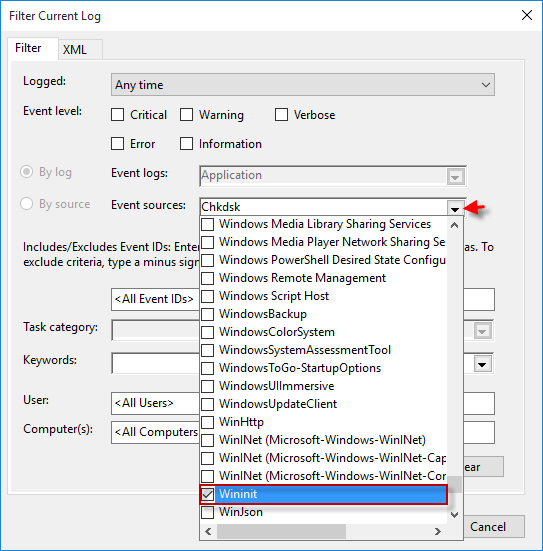Check the WinINet-Cor source entry
This screenshot has height=551, width=543.
coord(208,476)
